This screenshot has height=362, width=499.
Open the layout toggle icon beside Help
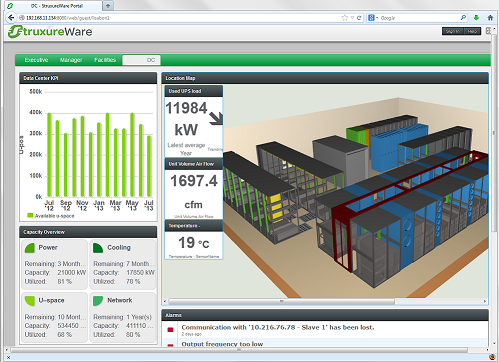coord(488,31)
